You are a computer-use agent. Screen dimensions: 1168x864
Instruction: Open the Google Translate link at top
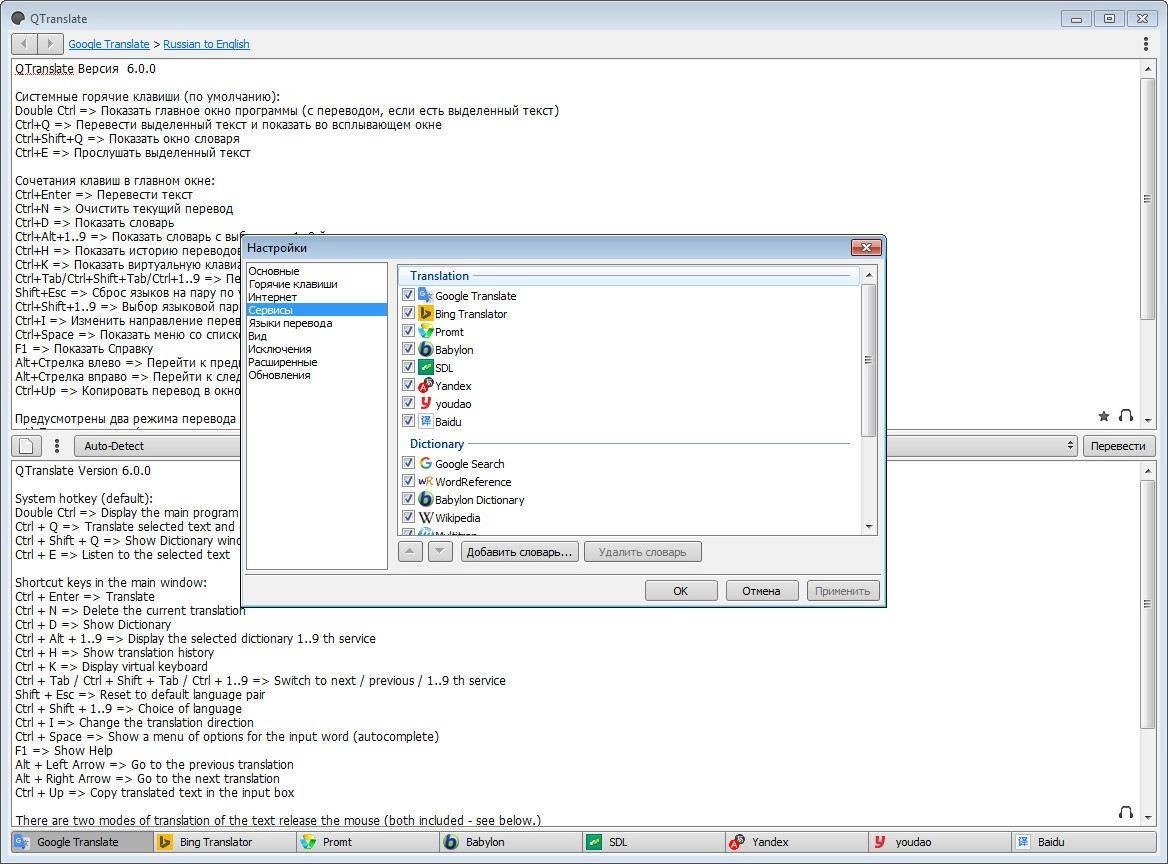[109, 44]
